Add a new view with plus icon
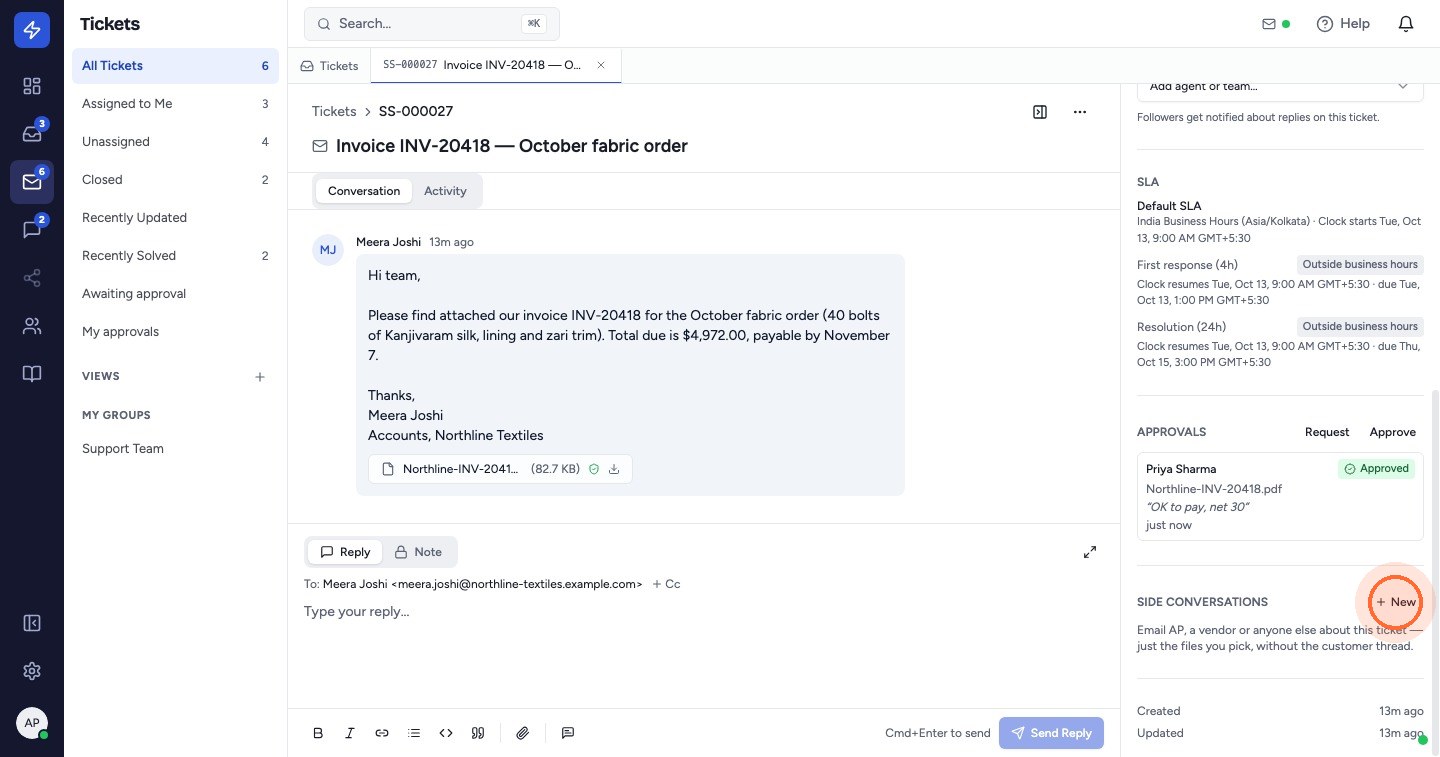Screen dimensions: 1440x757 coord(260,377)
